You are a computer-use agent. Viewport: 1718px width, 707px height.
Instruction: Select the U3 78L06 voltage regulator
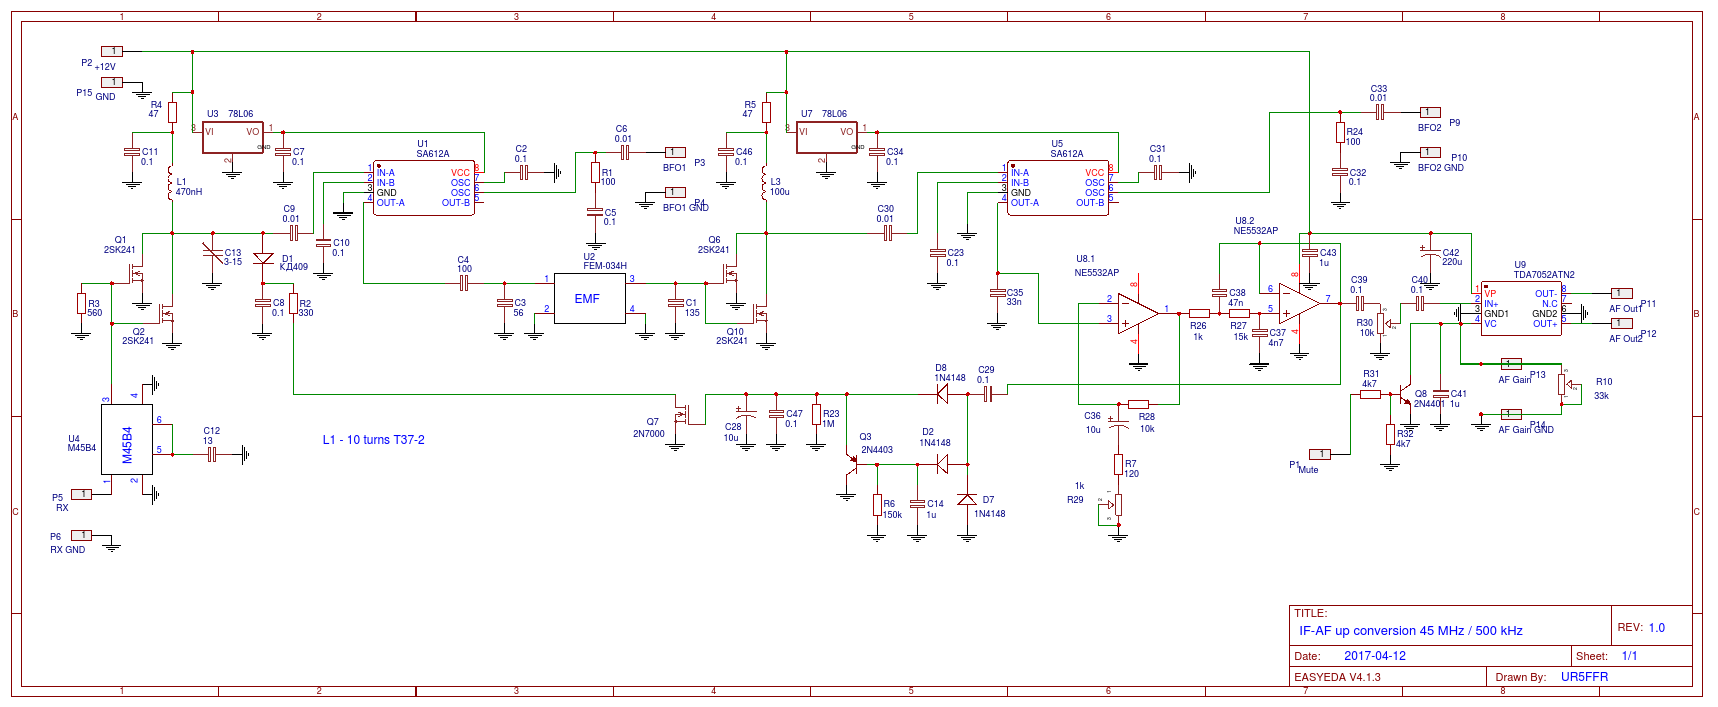[x=232, y=137]
